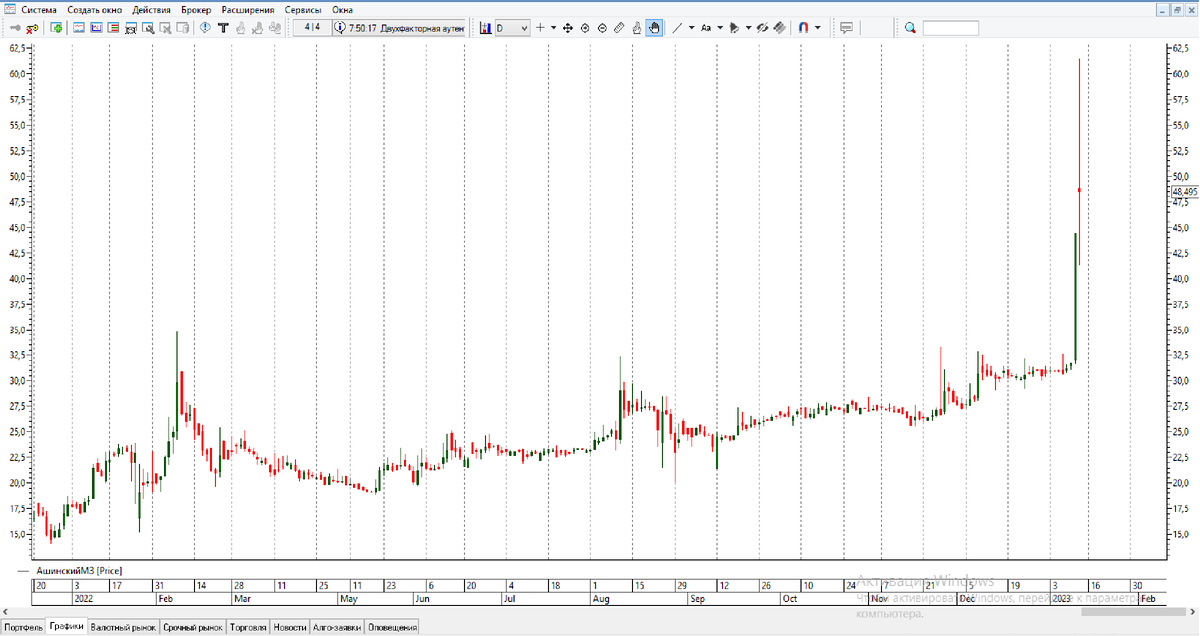Switch to the Валютный рынок tab
The height and width of the screenshot is (636, 1200).
[123, 627]
